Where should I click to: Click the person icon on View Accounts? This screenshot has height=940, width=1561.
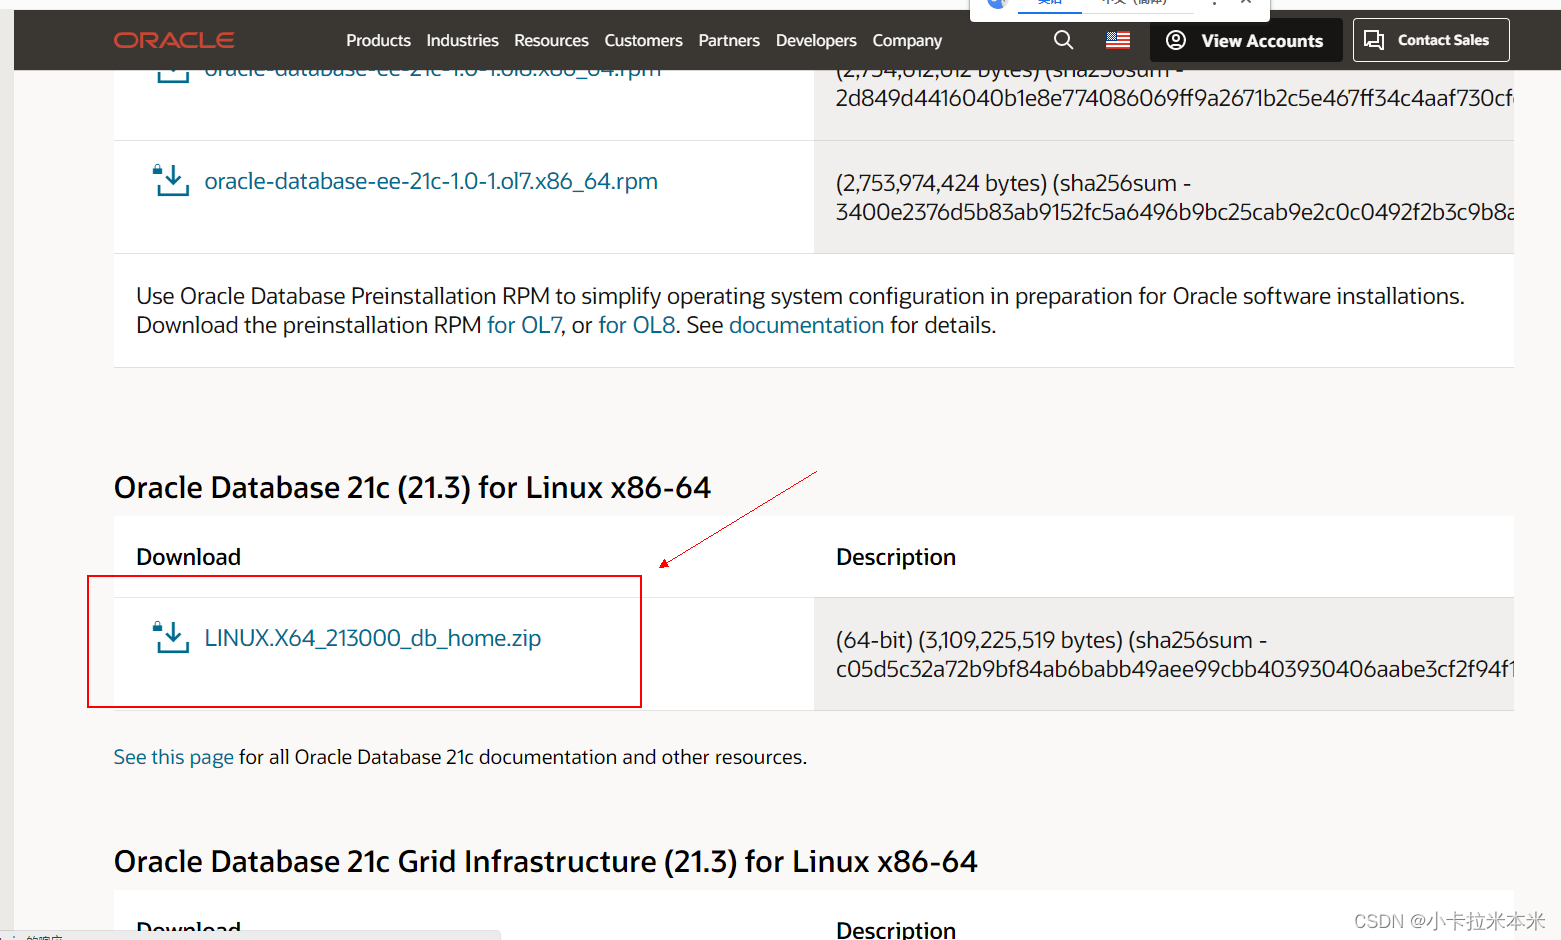click(1174, 40)
